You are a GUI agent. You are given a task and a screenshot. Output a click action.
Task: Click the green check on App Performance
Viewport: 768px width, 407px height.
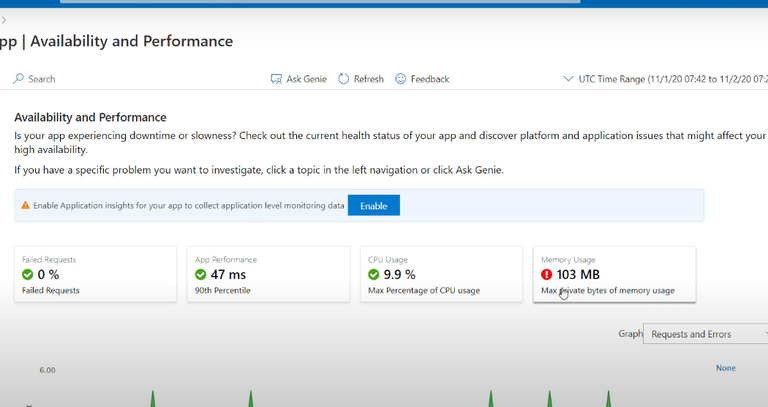201,274
